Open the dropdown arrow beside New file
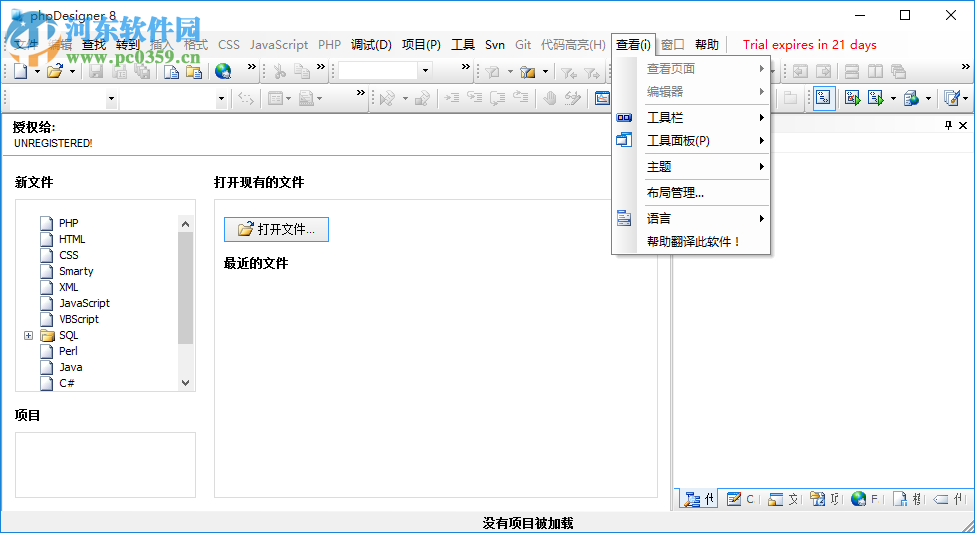 pyautogui.click(x=37, y=72)
